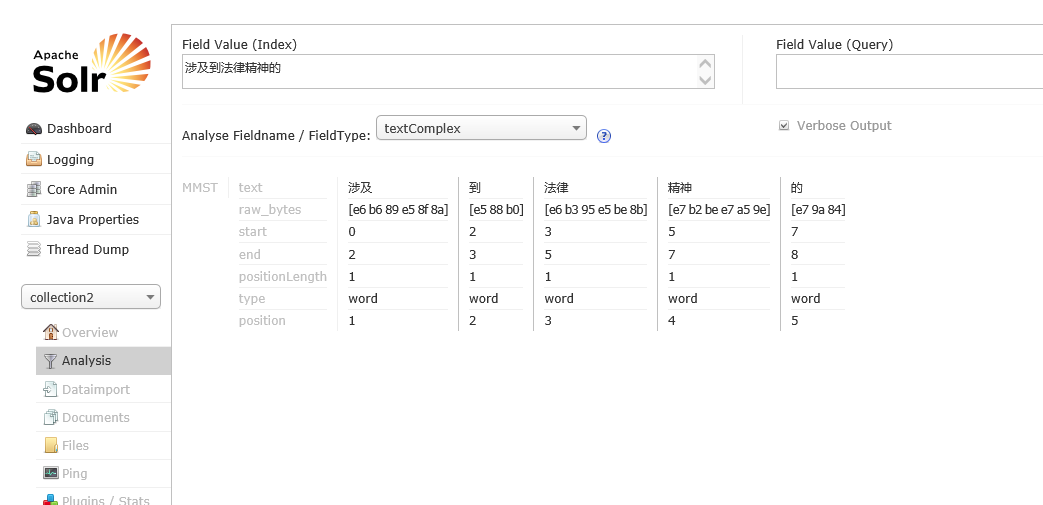This screenshot has height=505, width=1043.
Task: Open the Files link
Action: [75, 445]
